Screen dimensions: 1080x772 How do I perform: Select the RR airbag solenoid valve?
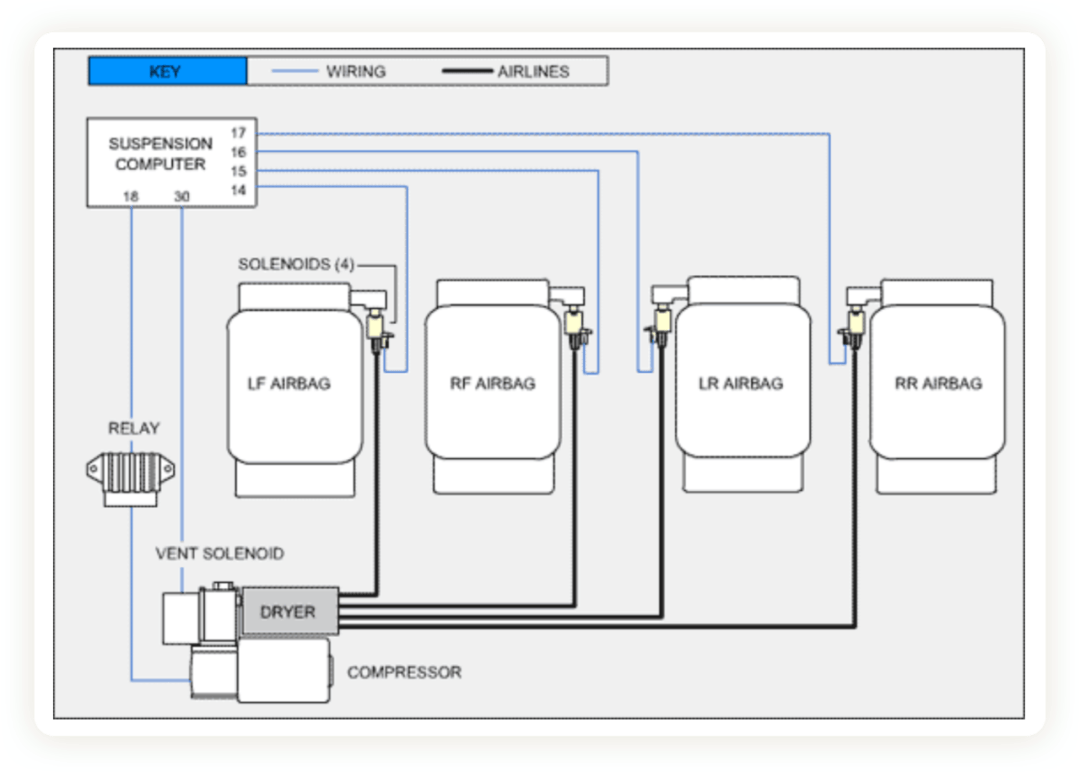(x=854, y=326)
